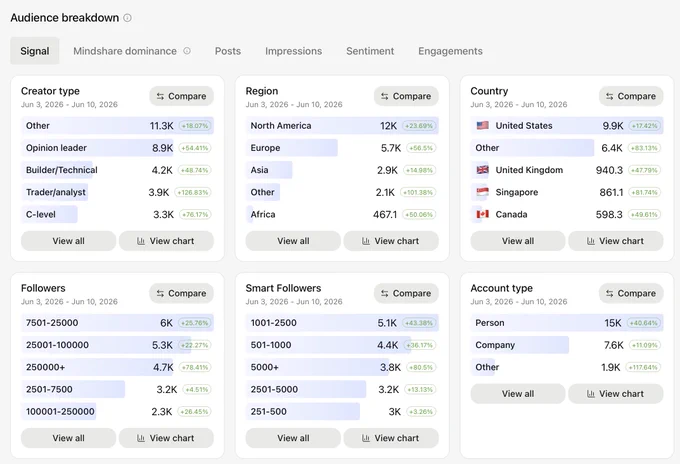This screenshot has width=680, height=464.
Task: Click Compare in the Smart Followers card
Action: click(x=406, y=293)
